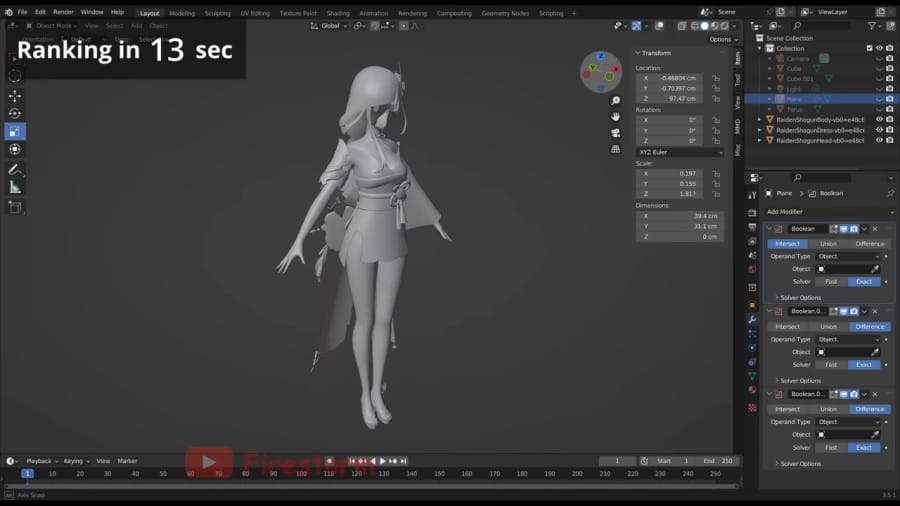Remove the first Boolean modifier
900x506 pixels.
click(x=875, y=229)
